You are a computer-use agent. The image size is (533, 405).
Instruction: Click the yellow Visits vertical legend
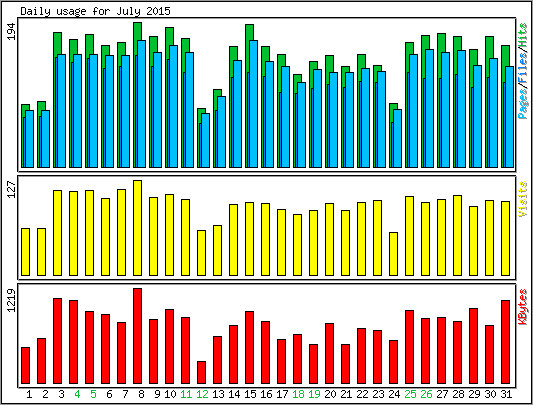[523, 199]
